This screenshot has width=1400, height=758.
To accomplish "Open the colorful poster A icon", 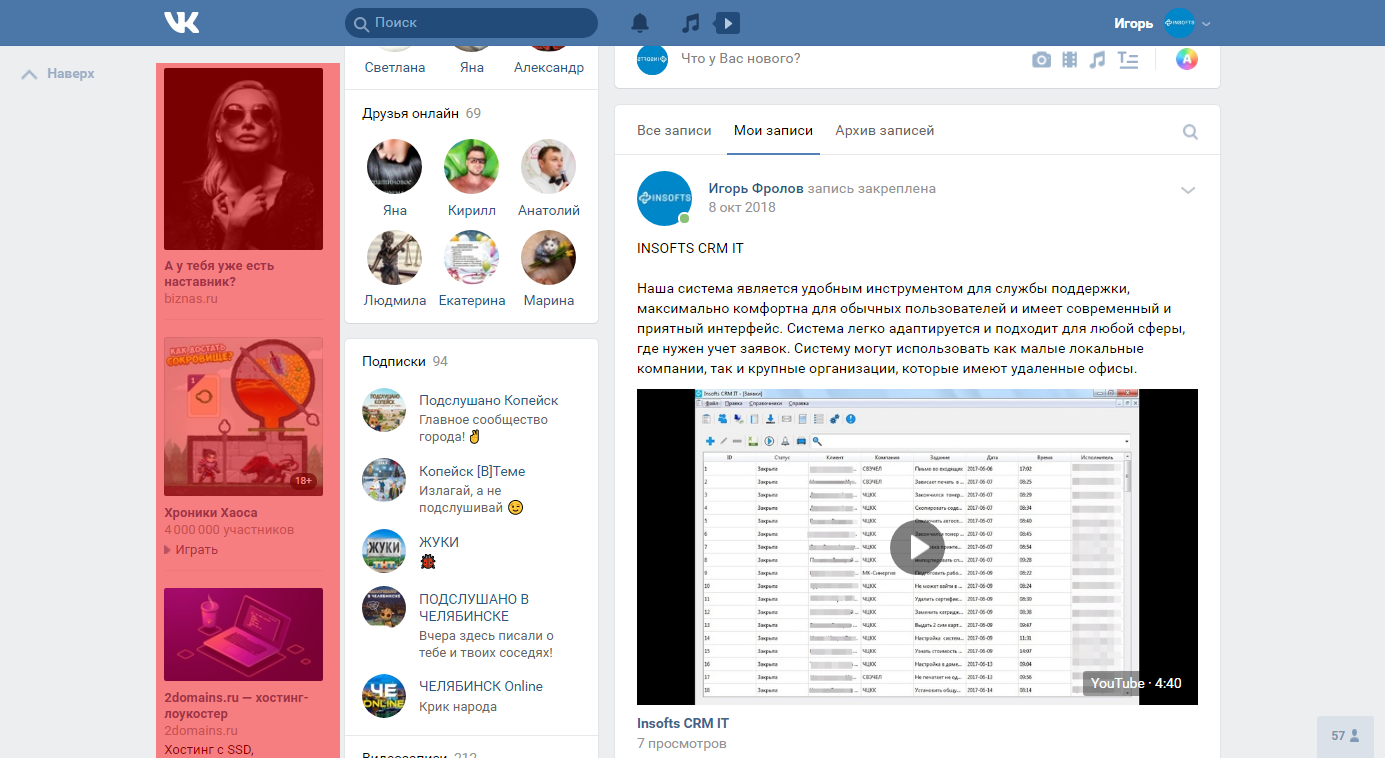I will point(1186,59).
